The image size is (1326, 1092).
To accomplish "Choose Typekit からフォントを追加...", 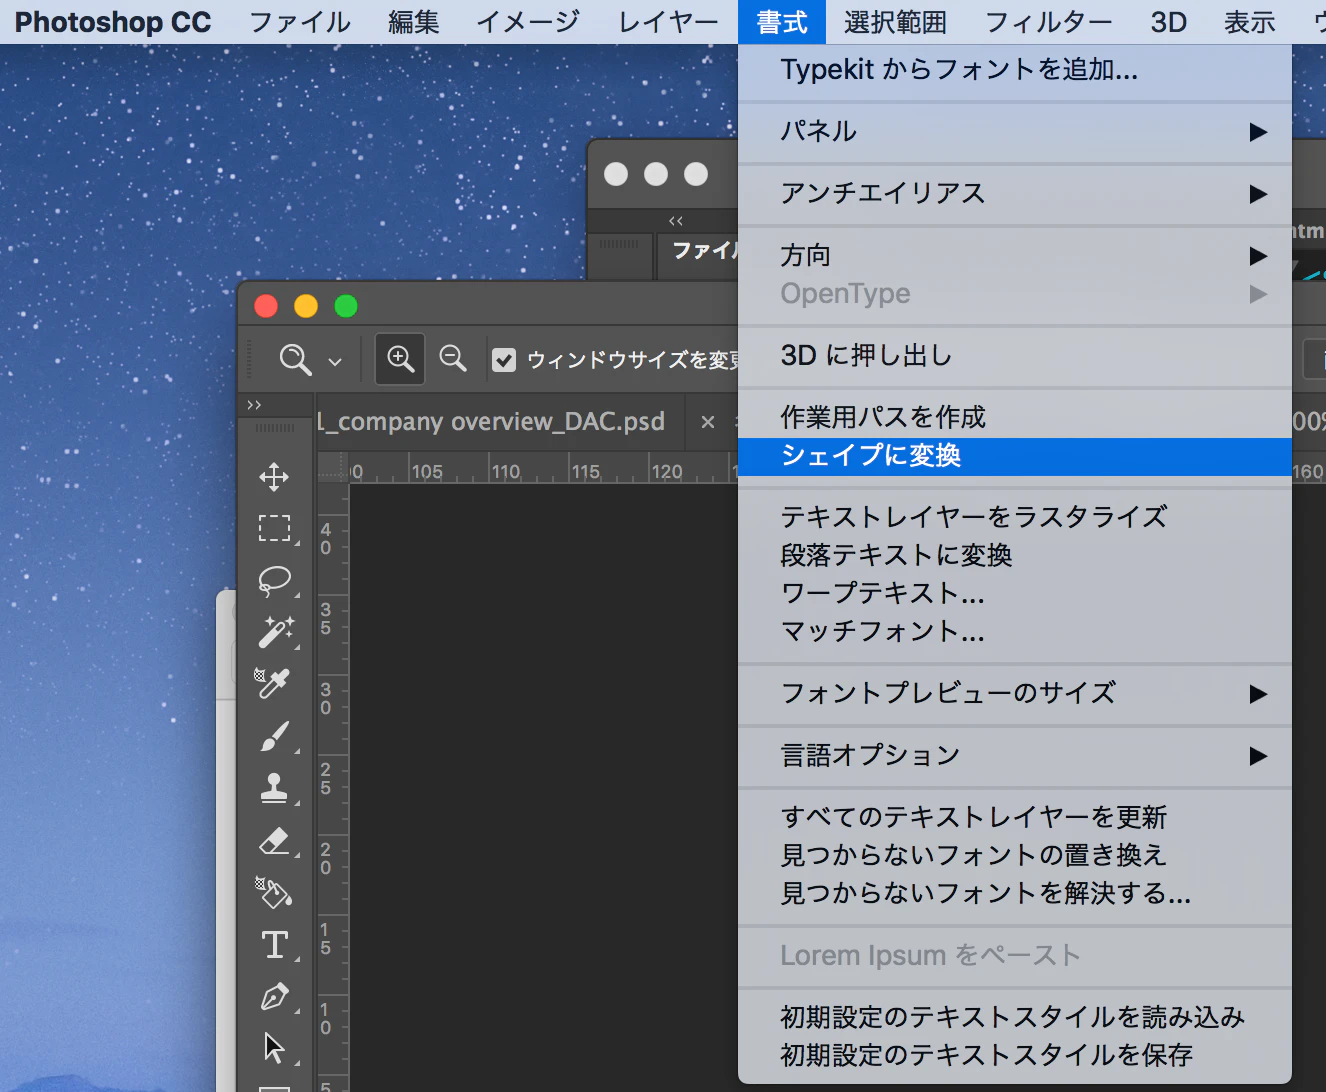I will pos(1015,69).
